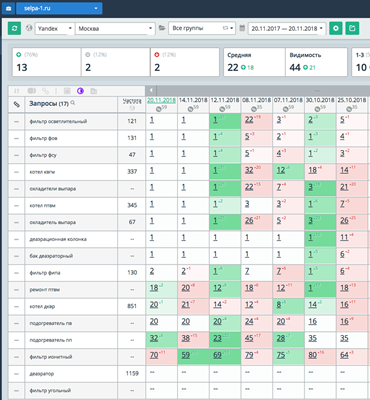The height and width of the screenshot is (400, 370).
Task: Click the green add button in toolbar
Action: tap(336, 28)
